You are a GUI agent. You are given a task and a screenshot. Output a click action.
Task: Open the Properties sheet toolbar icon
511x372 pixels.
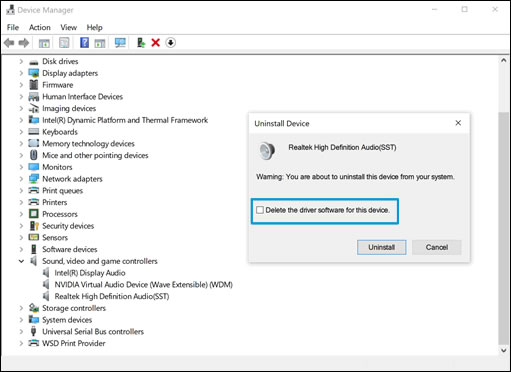coord(64,43)
